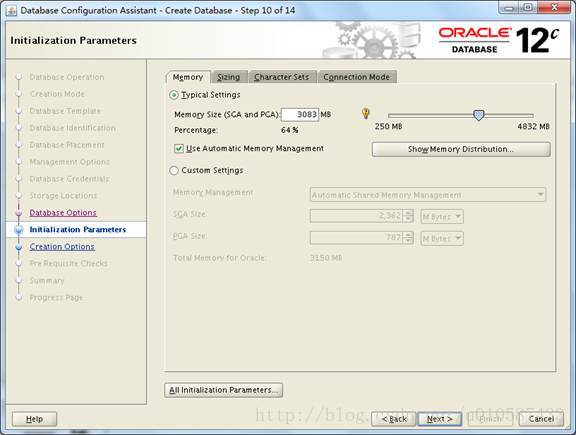
Task: Open the Character Sets tab
Action: pos(282,77)
